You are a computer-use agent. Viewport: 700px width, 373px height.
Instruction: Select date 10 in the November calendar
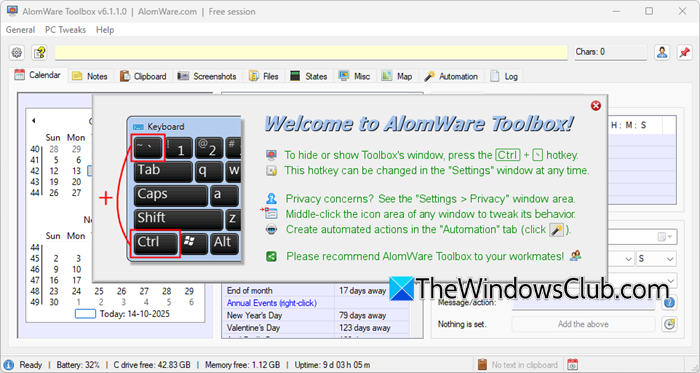click(76, 269)
